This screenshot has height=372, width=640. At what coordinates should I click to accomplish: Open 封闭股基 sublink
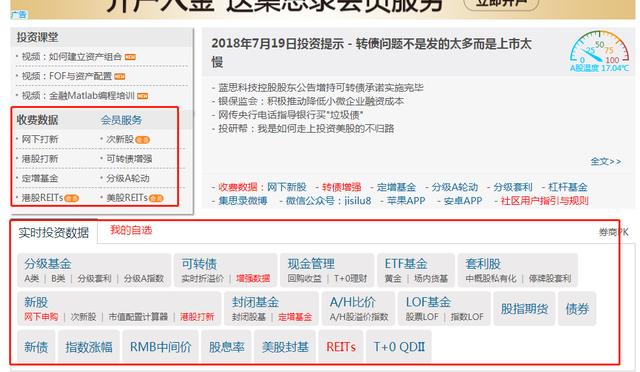click(249, 317)
